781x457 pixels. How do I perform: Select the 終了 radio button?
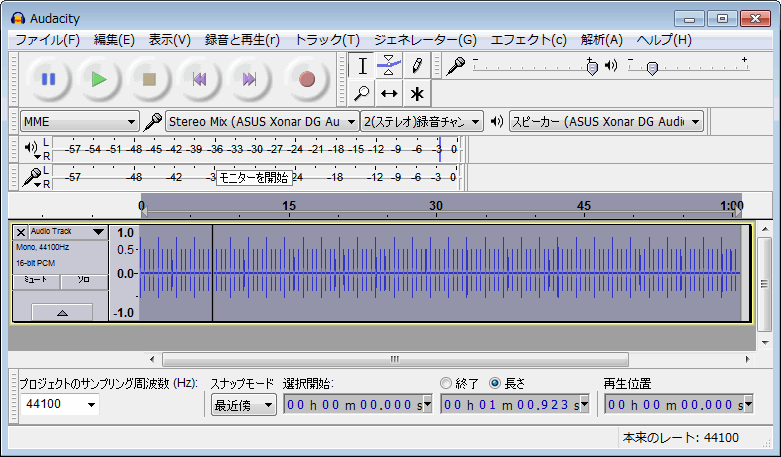pos(446,383)
